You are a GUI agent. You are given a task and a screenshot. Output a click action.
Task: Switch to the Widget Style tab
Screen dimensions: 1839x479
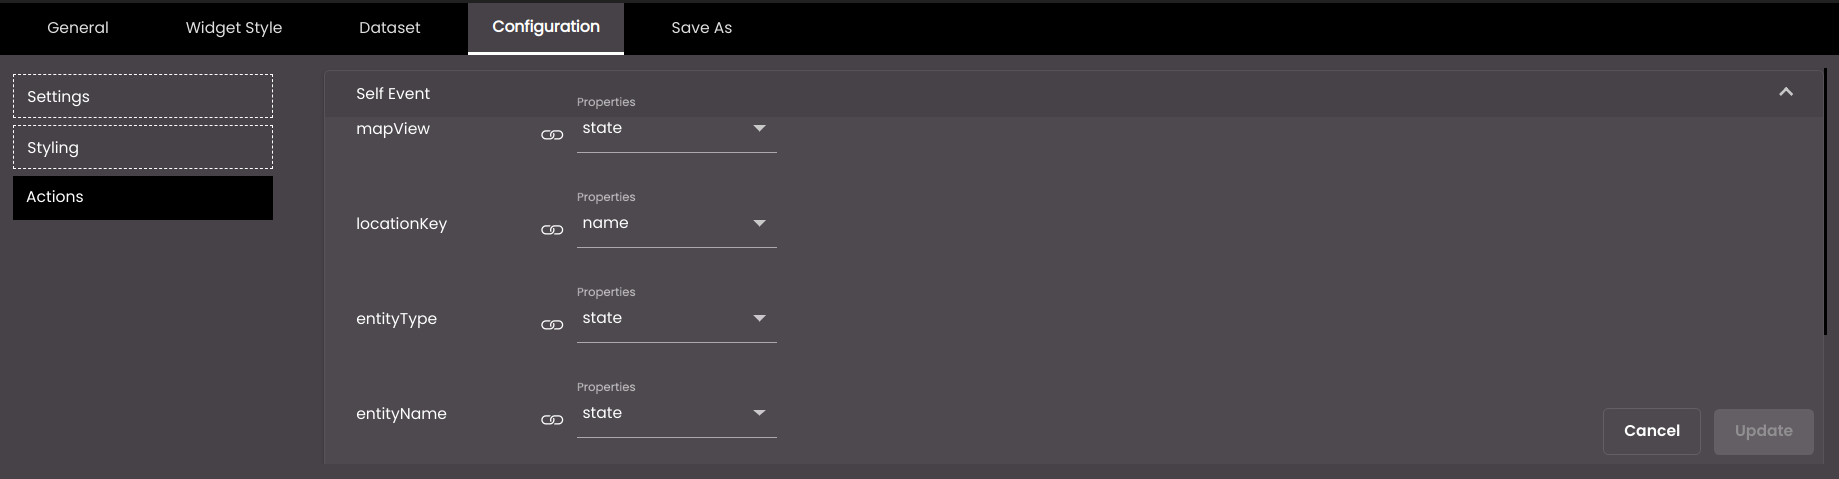click(234, 28)
